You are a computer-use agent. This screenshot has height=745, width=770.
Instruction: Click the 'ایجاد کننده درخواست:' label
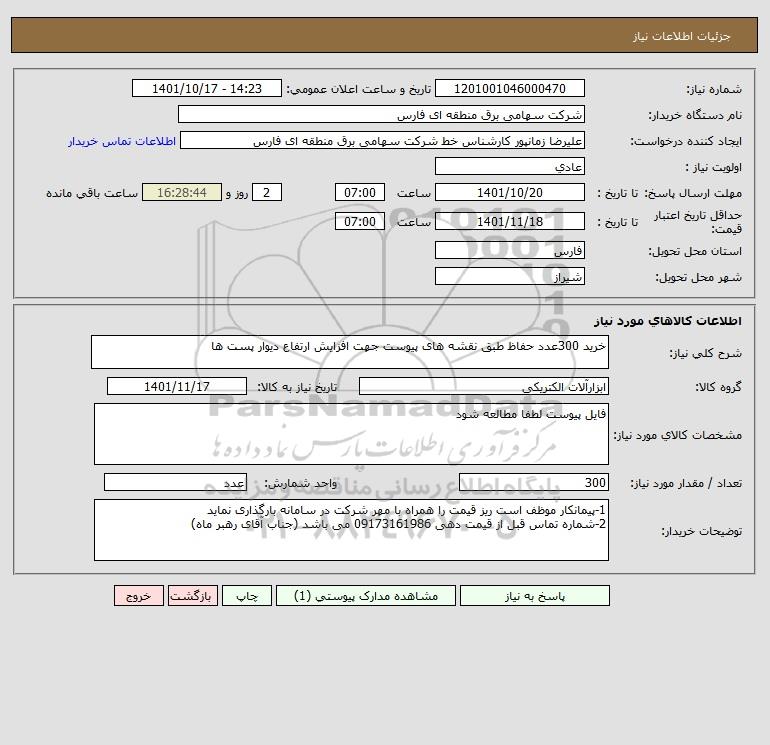coord(686,141)
